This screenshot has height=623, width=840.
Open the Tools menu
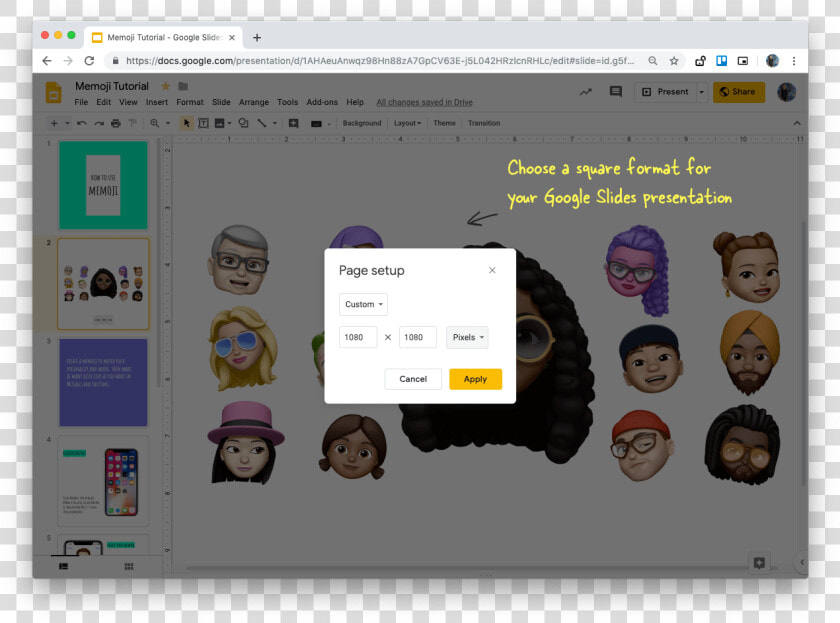click(x=288, y=102)
